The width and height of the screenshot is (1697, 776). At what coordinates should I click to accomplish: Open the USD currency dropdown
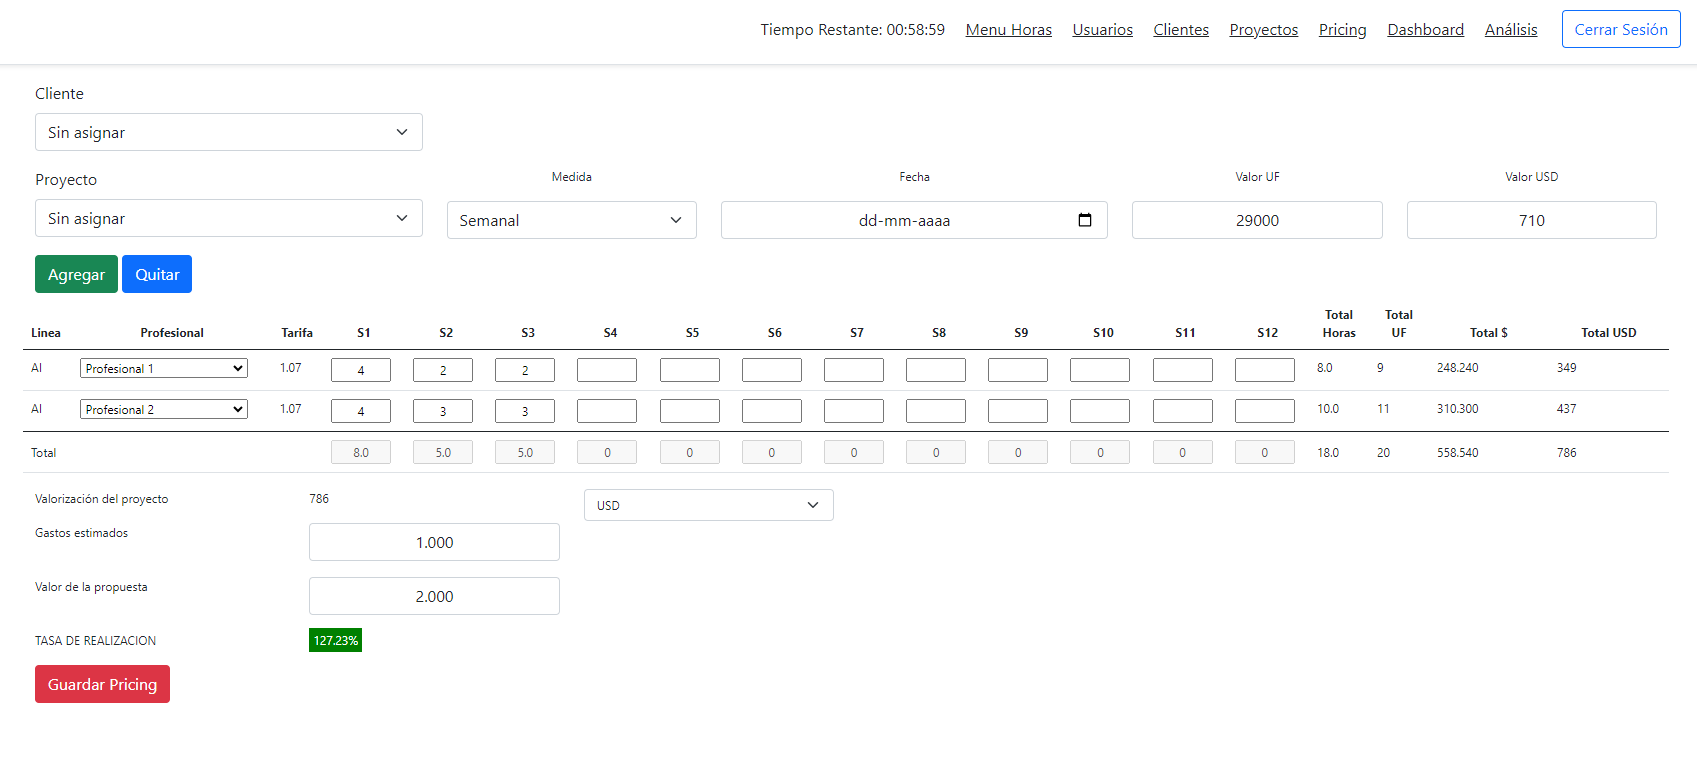pos(709,505)
